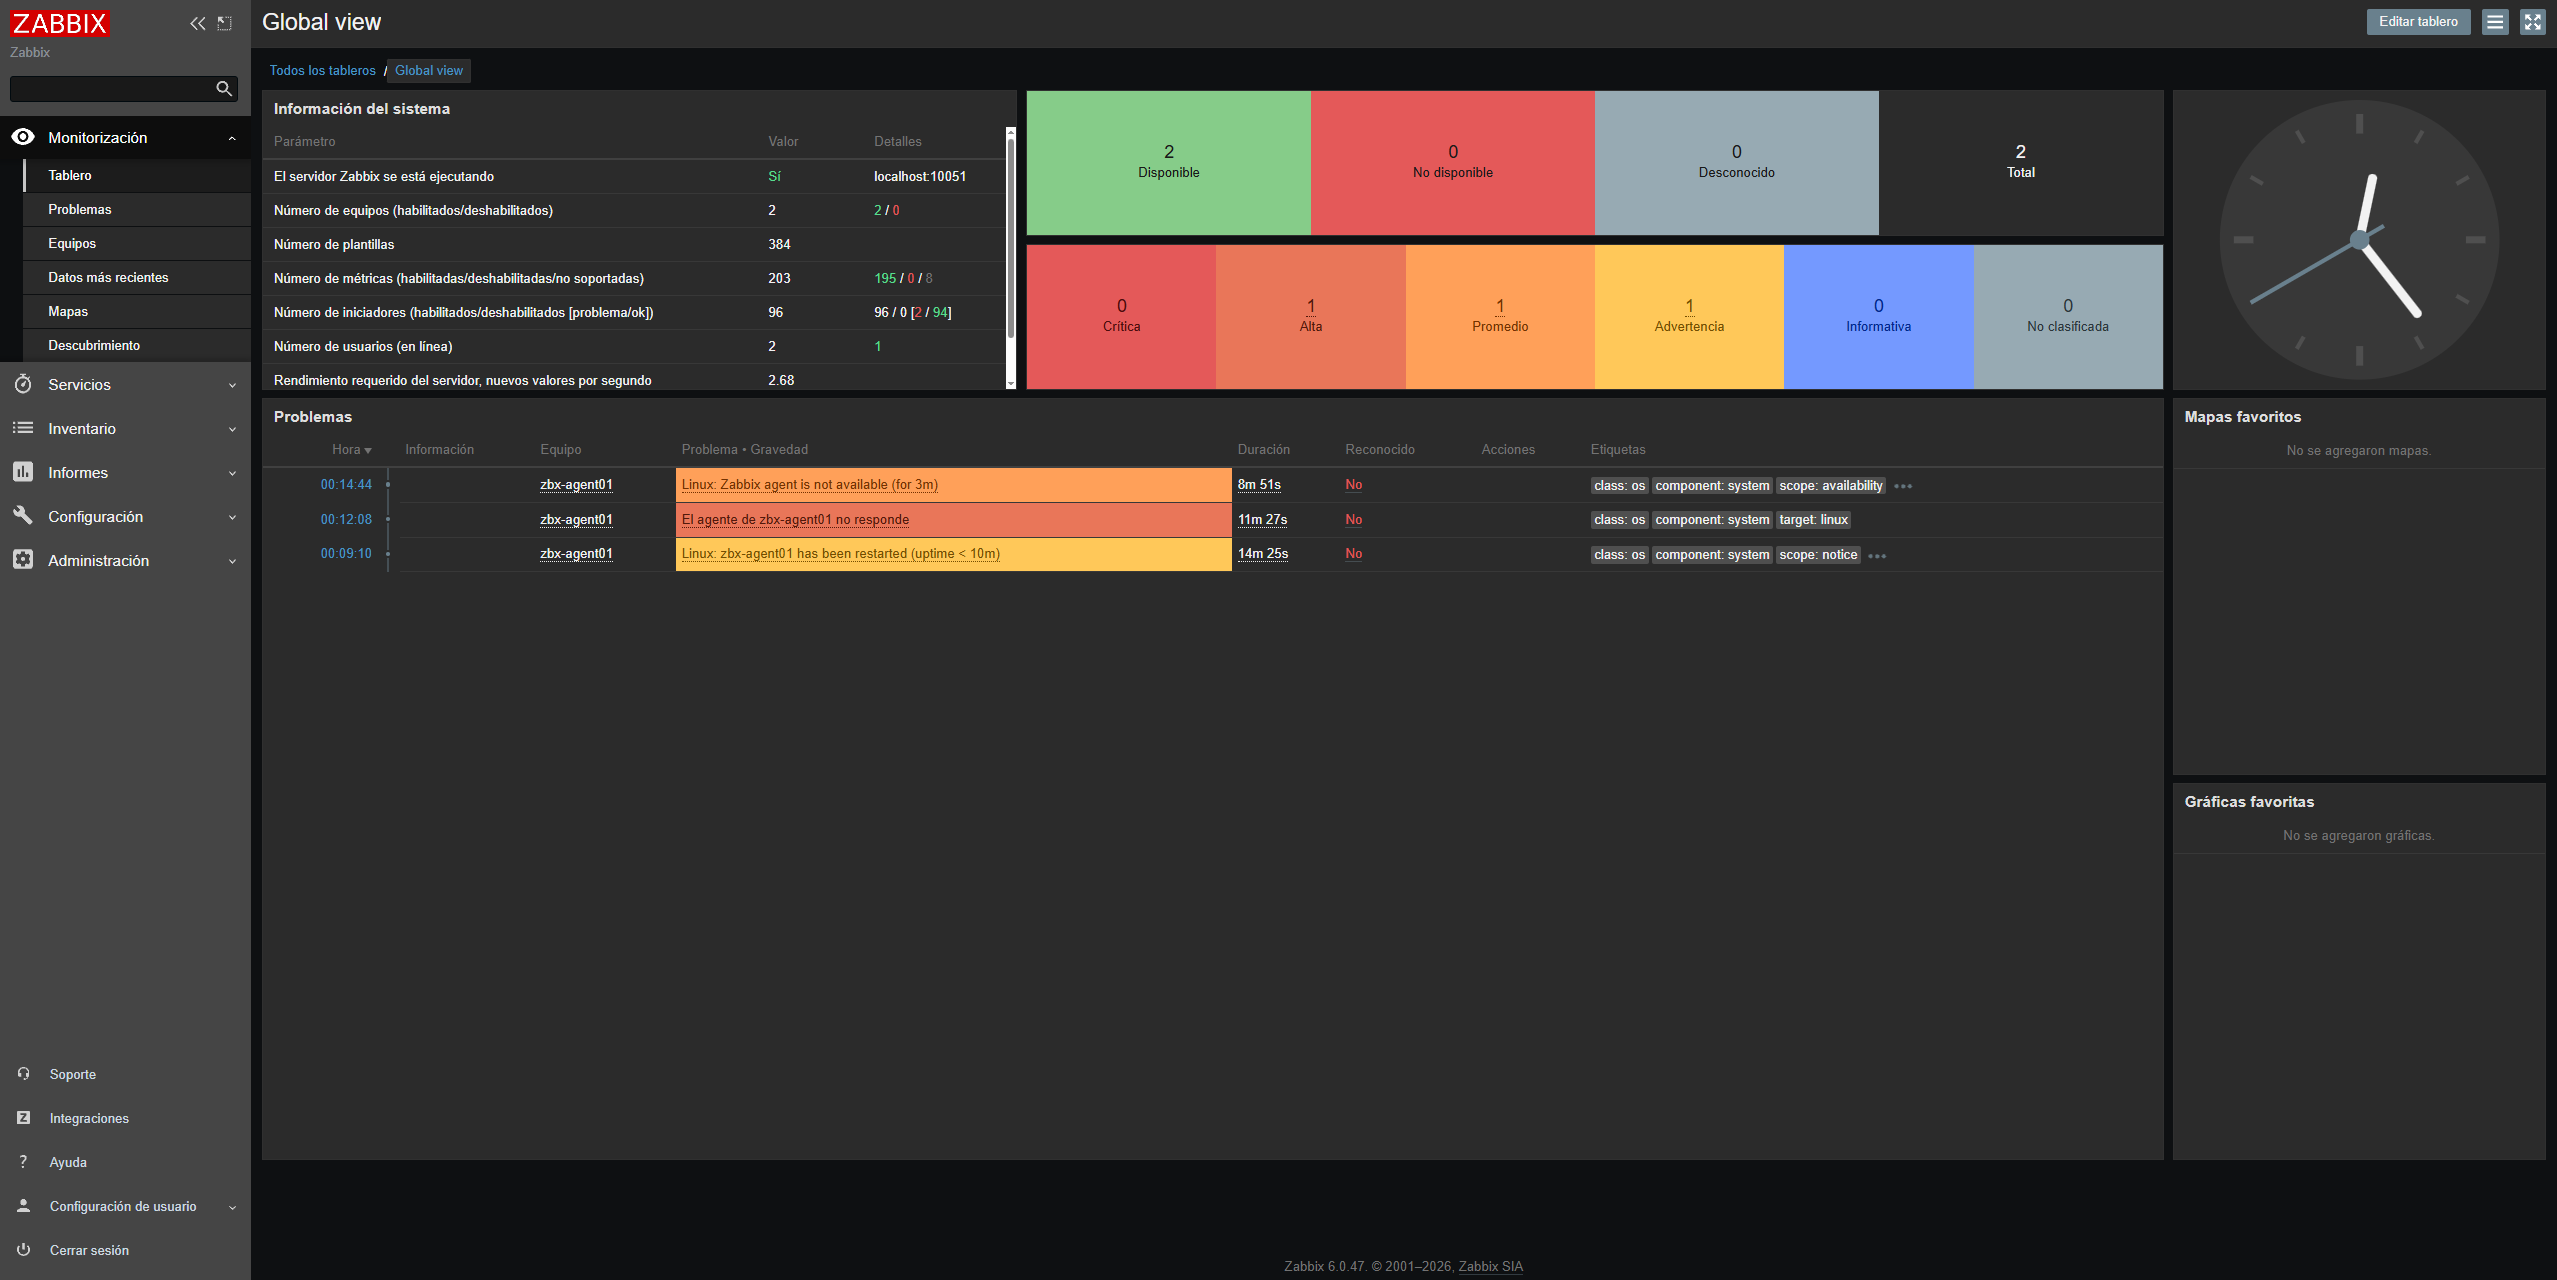Click the Desconocido availability tile

(x=1736, y=163)
